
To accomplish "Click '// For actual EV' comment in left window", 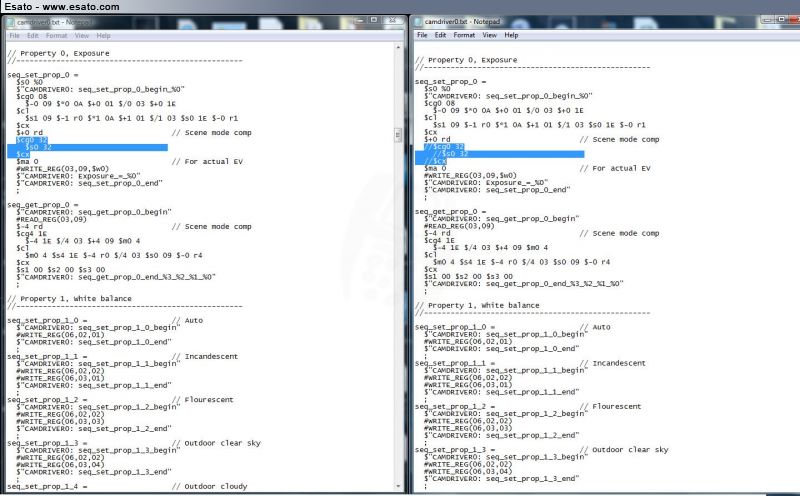I will (x=207, y=161).
